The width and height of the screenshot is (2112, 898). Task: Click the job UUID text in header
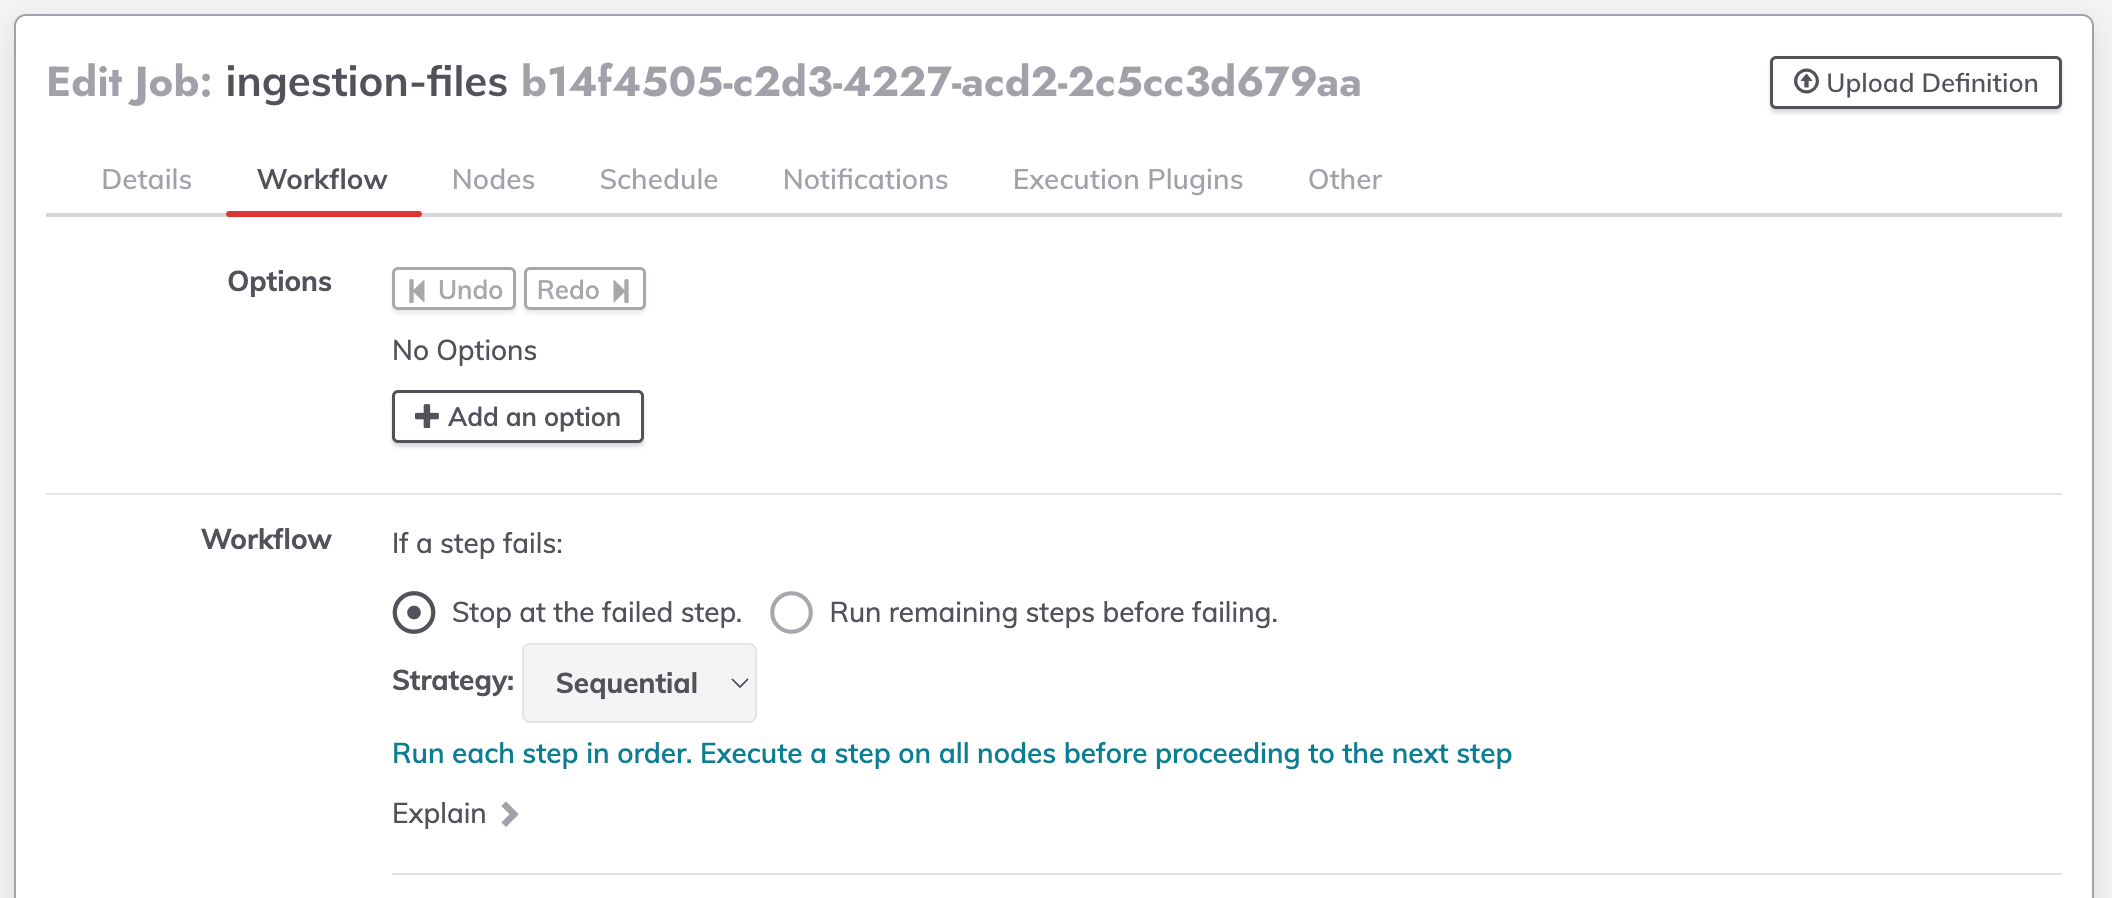point(940,82)
